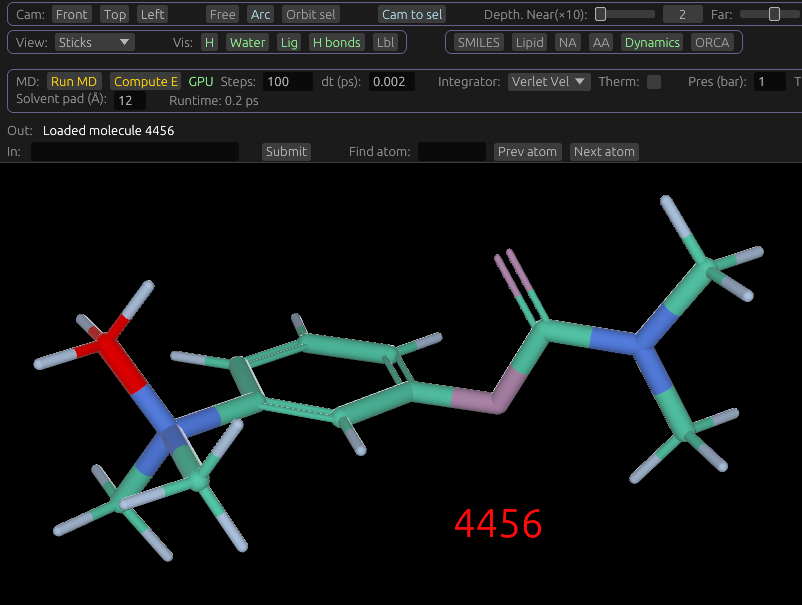The image size is (802, 605).
Task: Toggle hydrogen visibility with H
Action: click(x=209, y=42)
